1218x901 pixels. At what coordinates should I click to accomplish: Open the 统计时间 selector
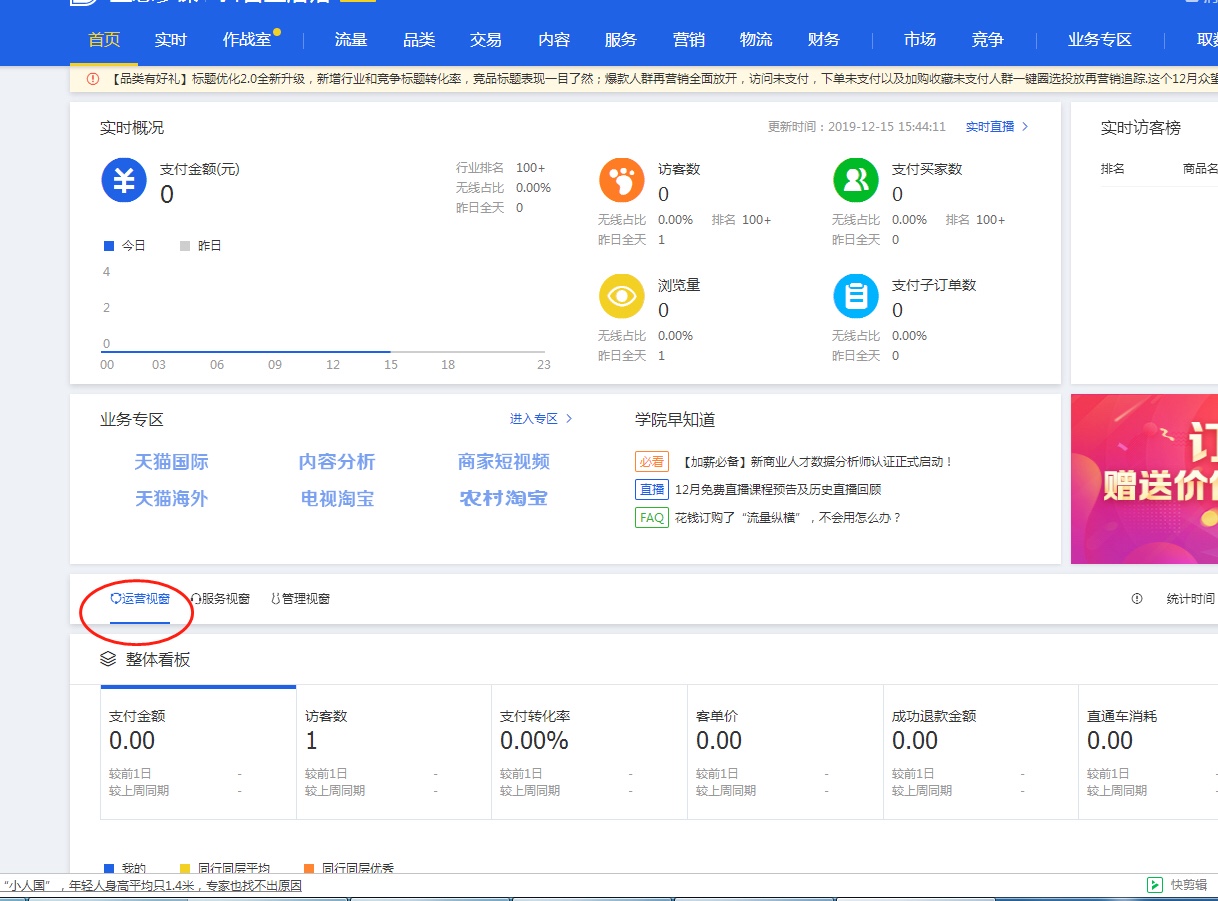coord(1192,598)
